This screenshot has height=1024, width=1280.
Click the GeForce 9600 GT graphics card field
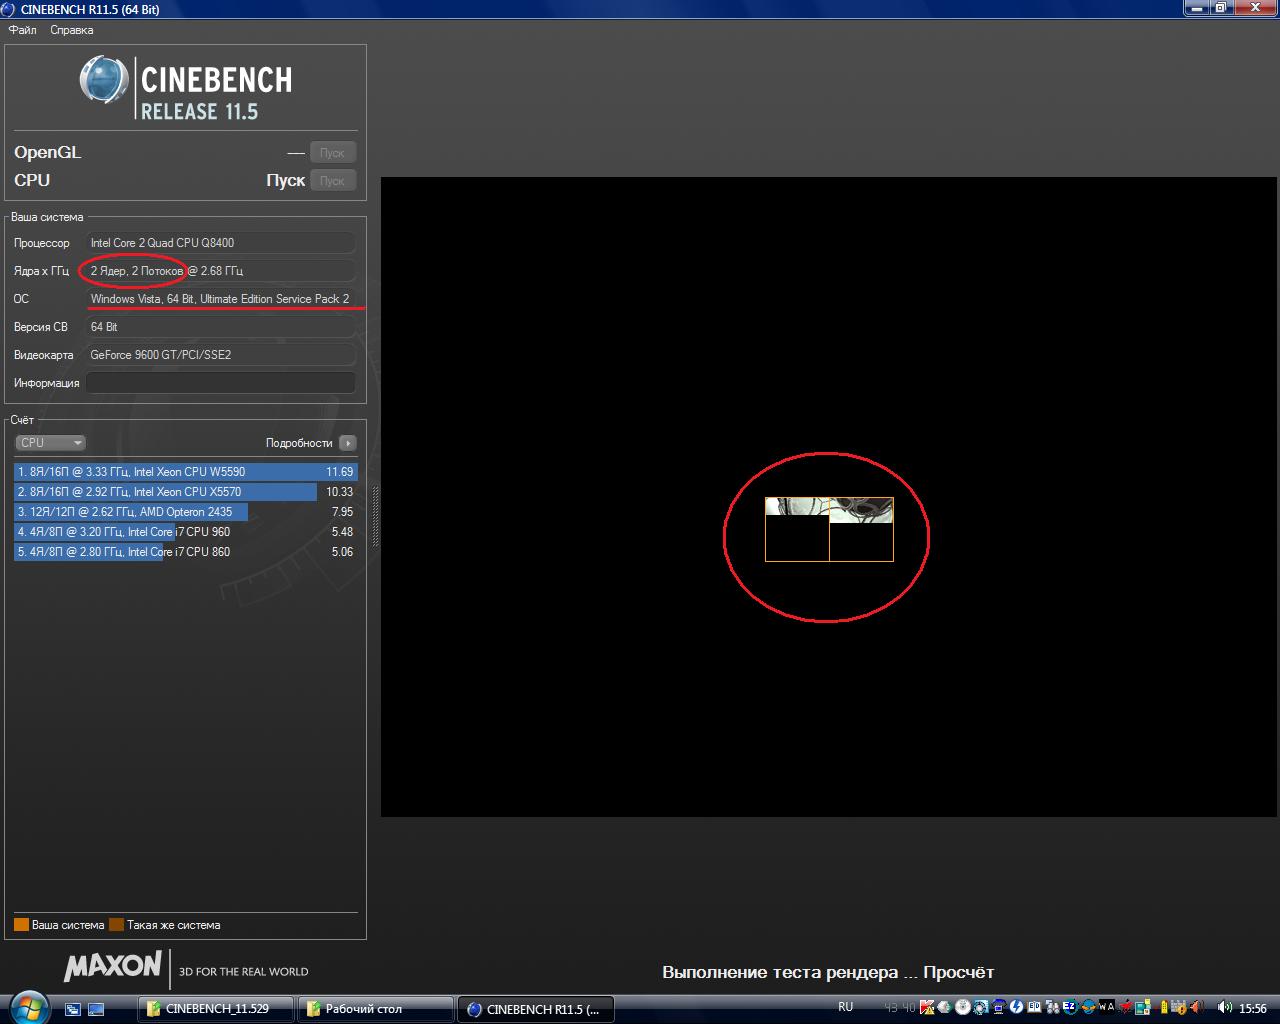coord(220,355)
